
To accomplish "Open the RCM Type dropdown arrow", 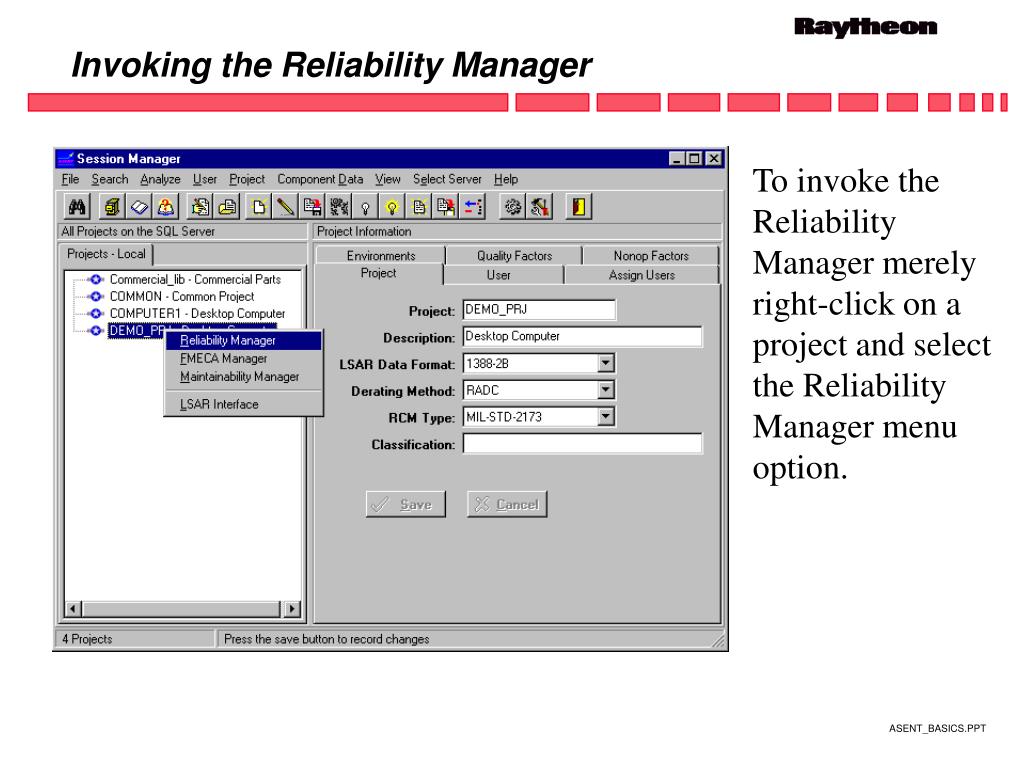I will point(606,417).
